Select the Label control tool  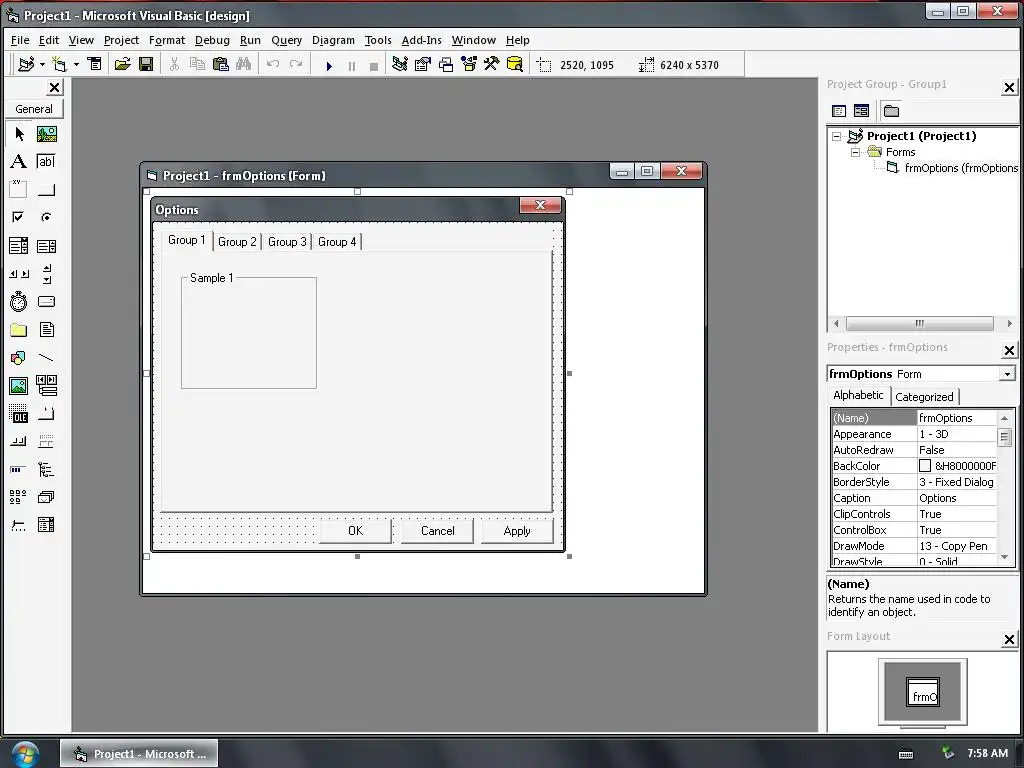19,161
